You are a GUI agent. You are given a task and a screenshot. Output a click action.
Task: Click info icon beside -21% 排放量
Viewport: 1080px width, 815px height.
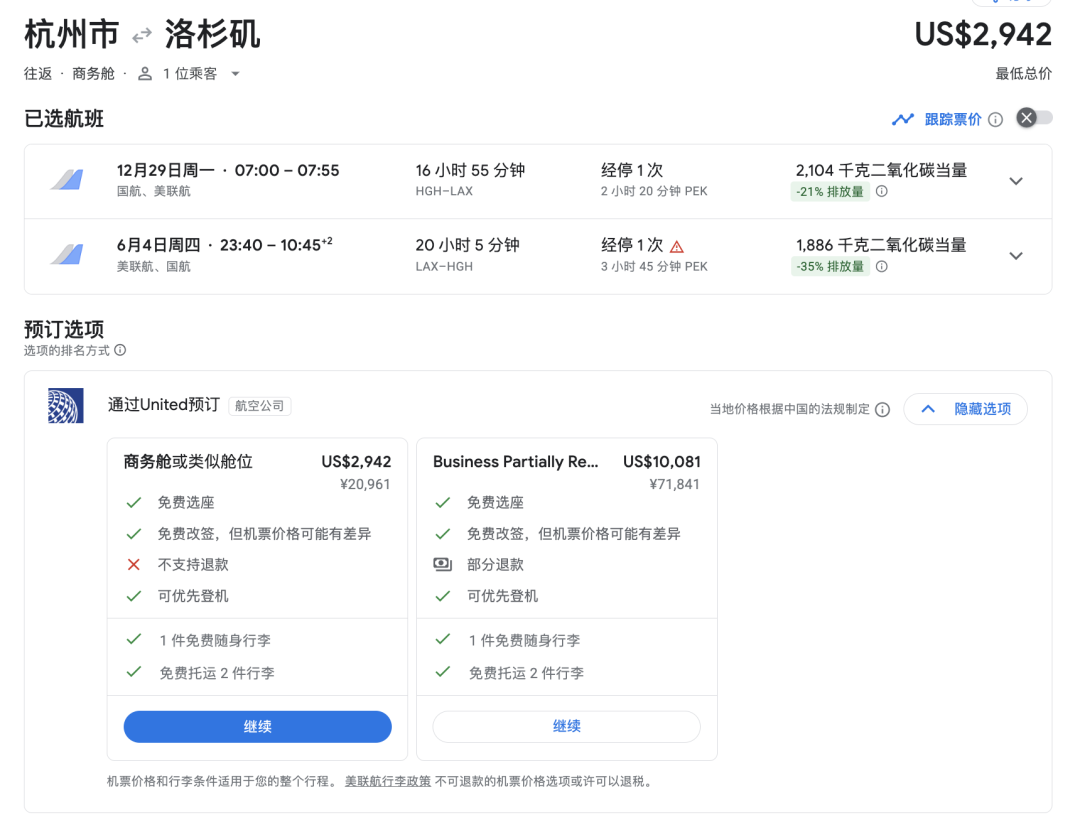pyautogui.click(x=881, y=192)
